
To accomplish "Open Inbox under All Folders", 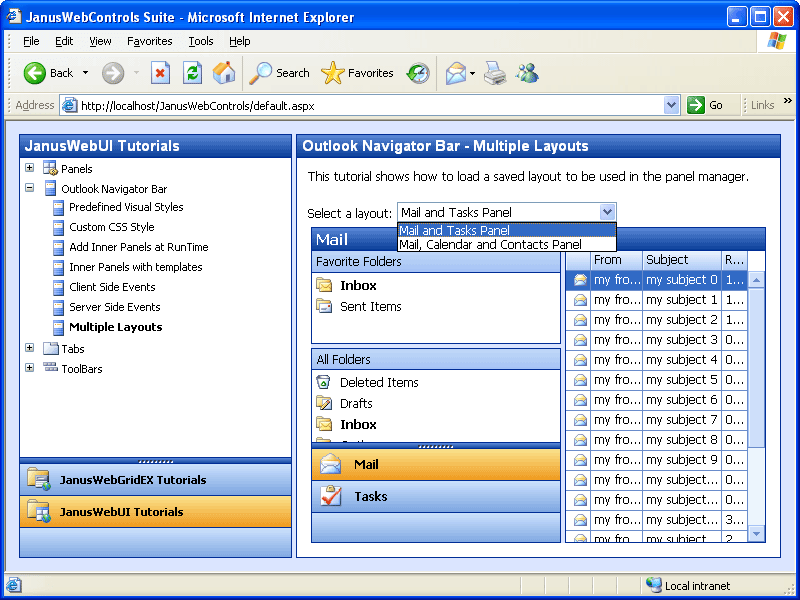I will coord(358,424).
